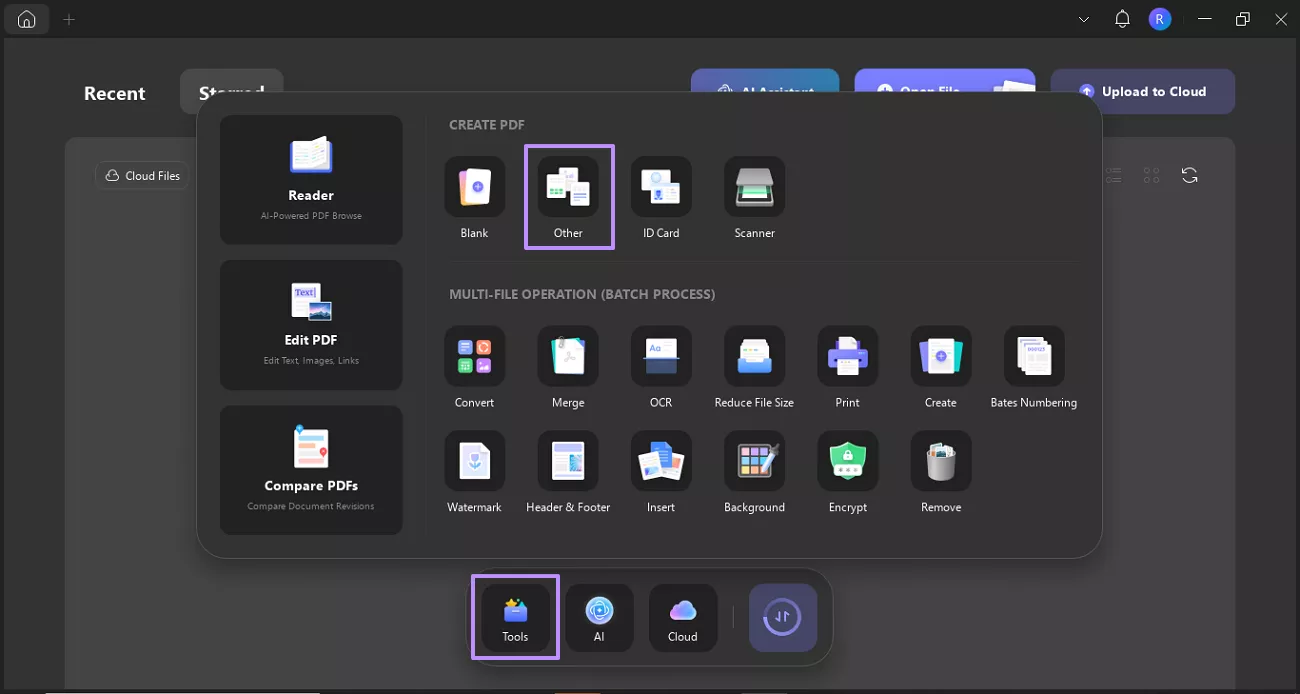Open the ID Card creation tool
1300x694 pixels.
click(x=660, y=198)
